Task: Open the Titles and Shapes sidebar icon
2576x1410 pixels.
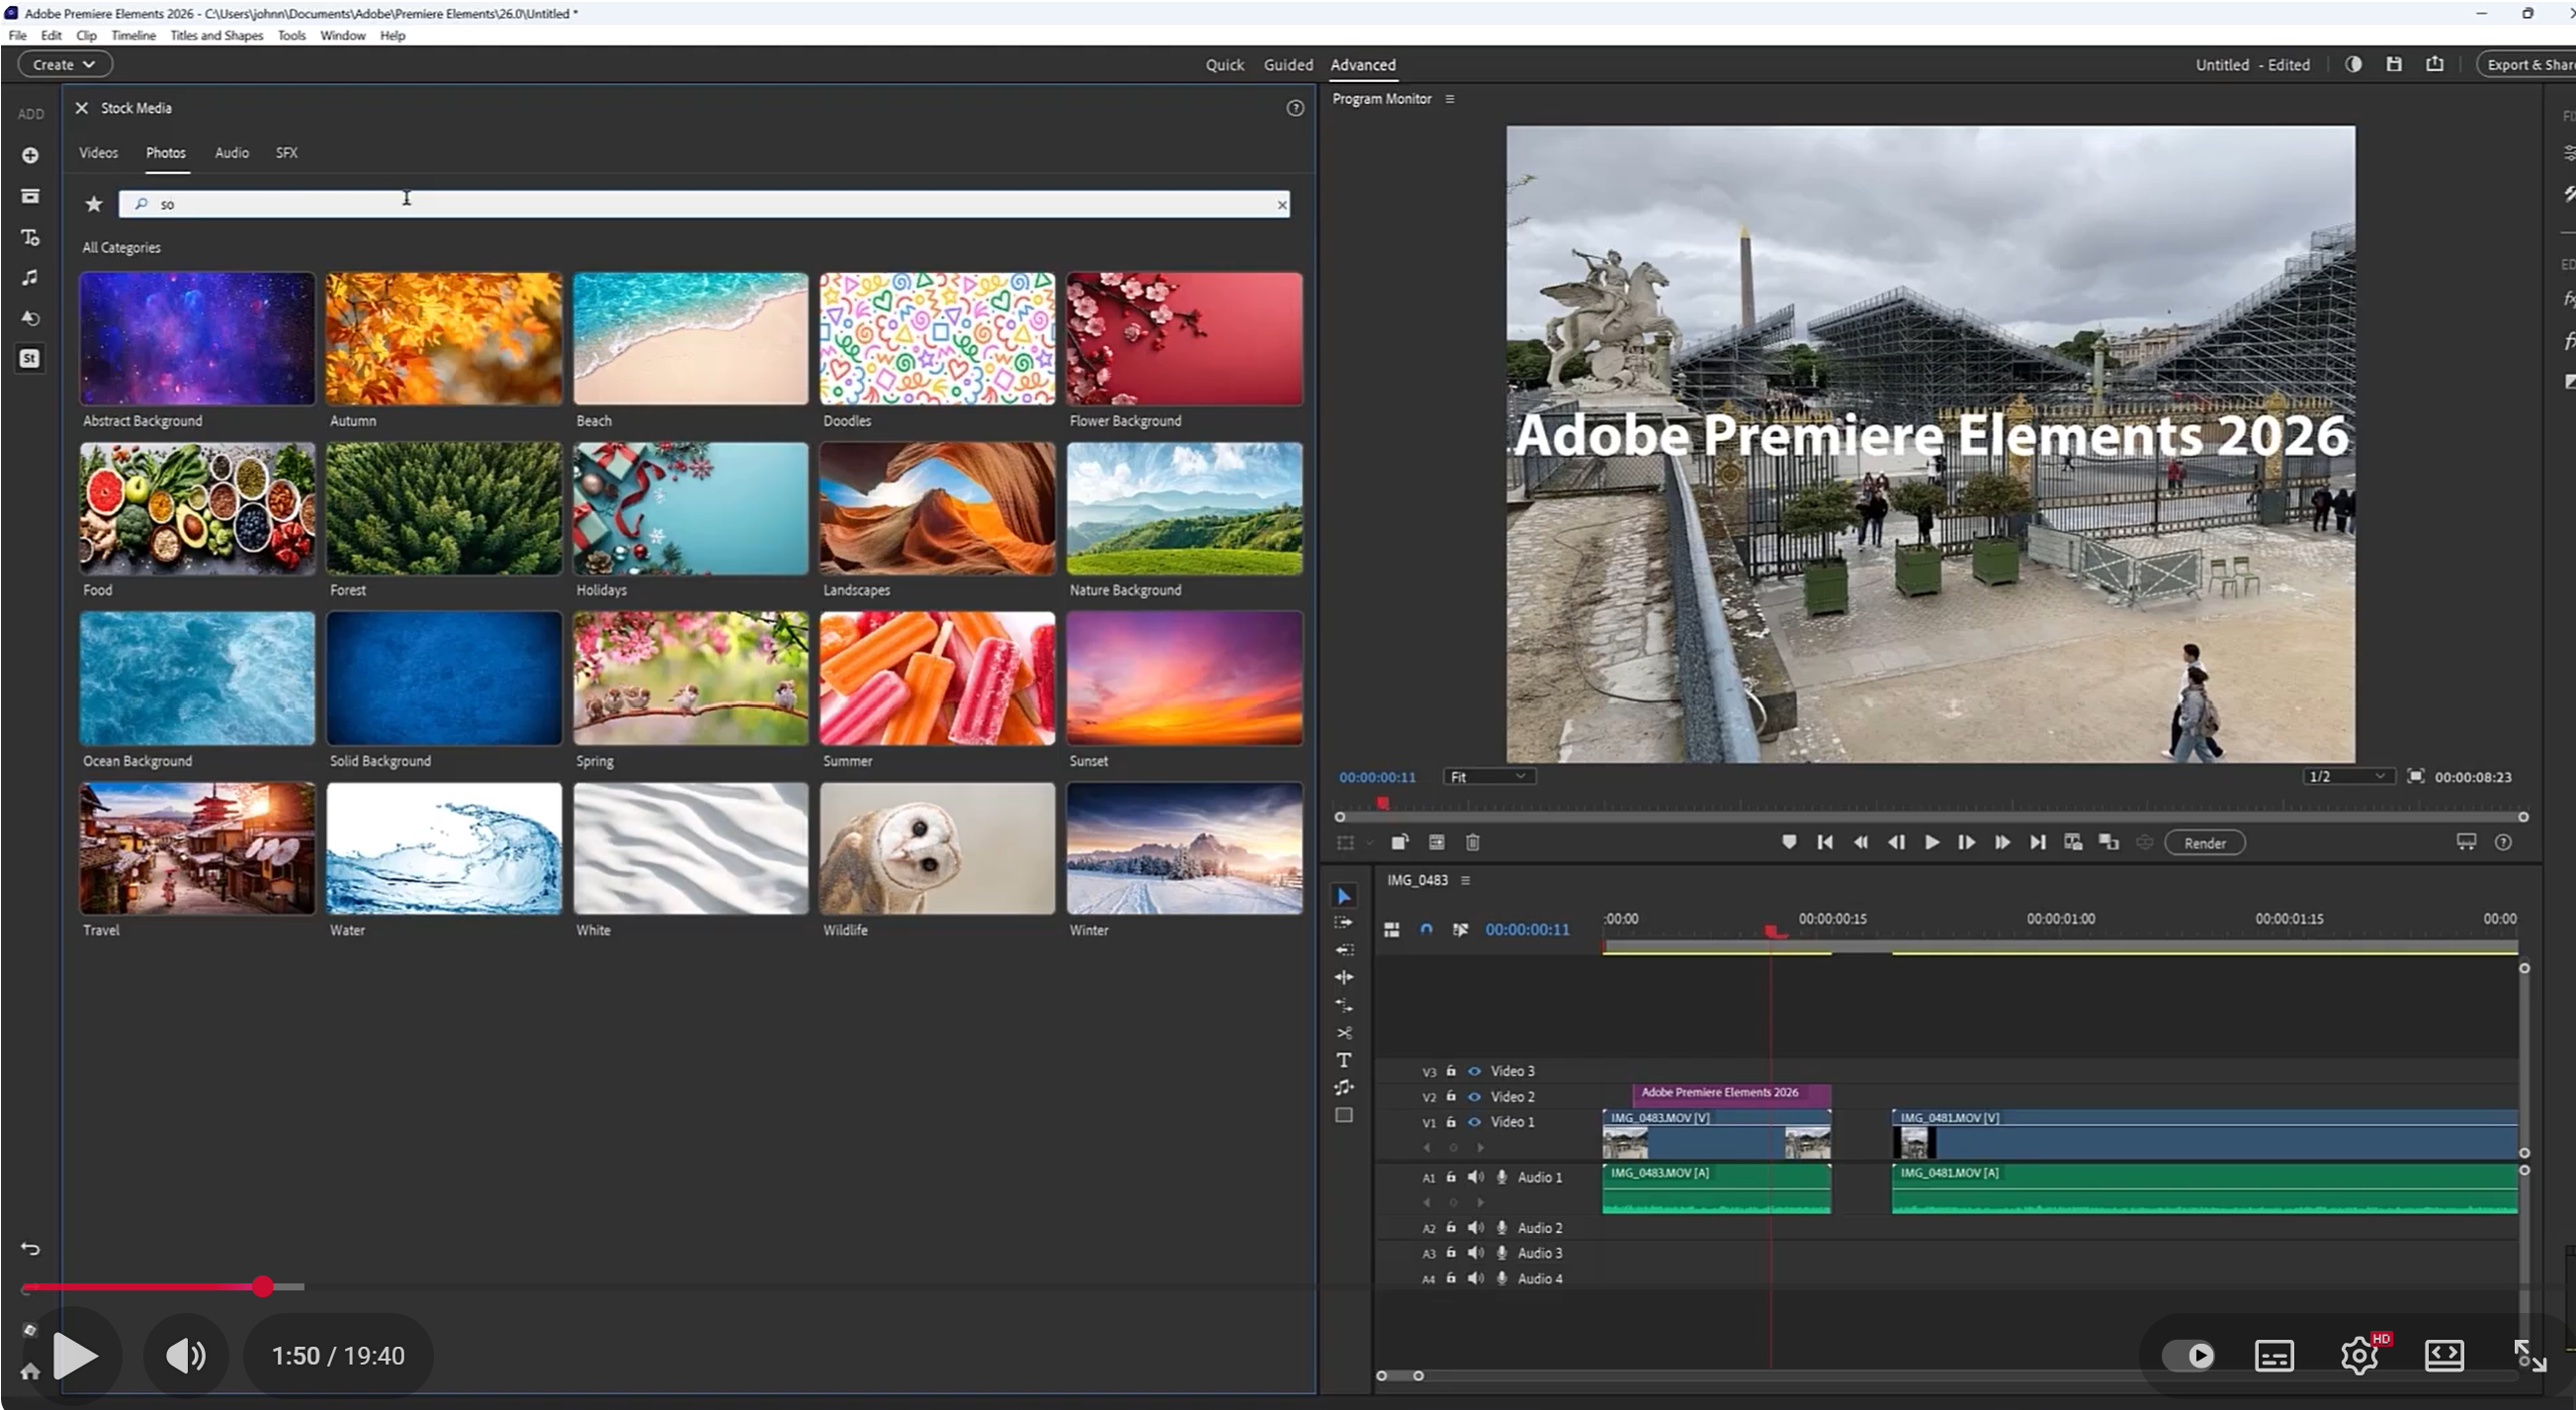Action: click(30, 237)
